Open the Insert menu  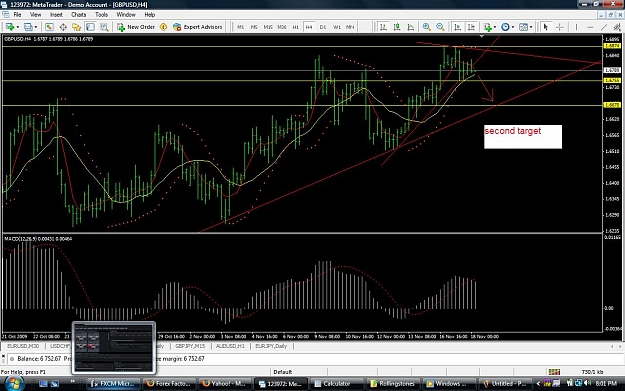56,15
